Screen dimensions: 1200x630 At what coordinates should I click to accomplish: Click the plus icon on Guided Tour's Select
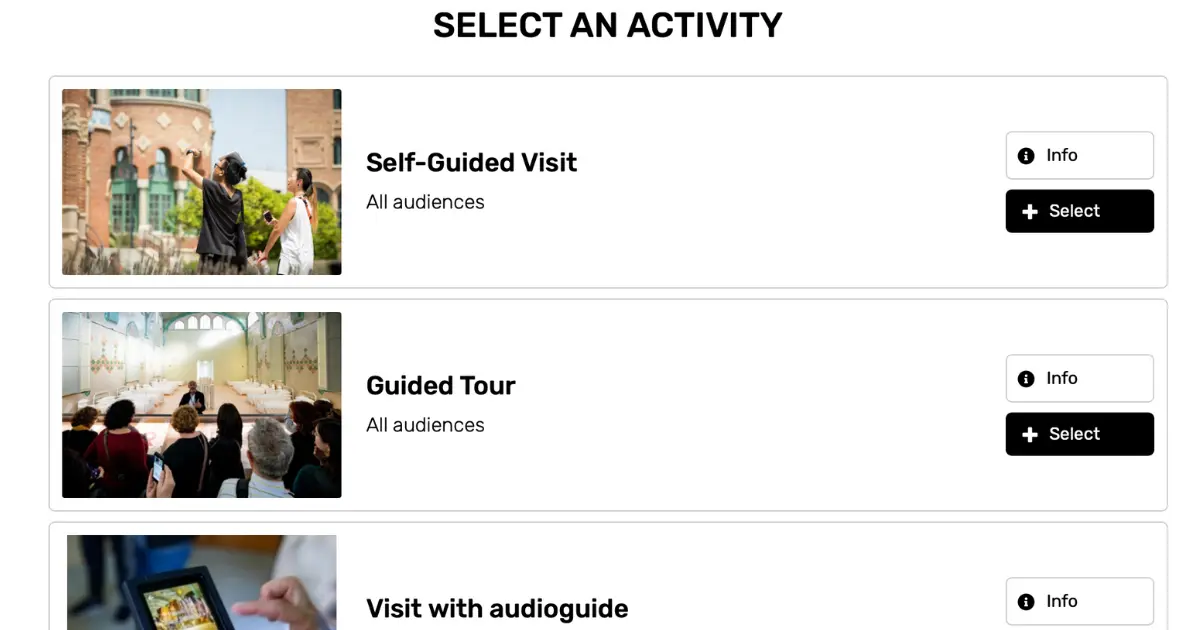coord(1030,435)
